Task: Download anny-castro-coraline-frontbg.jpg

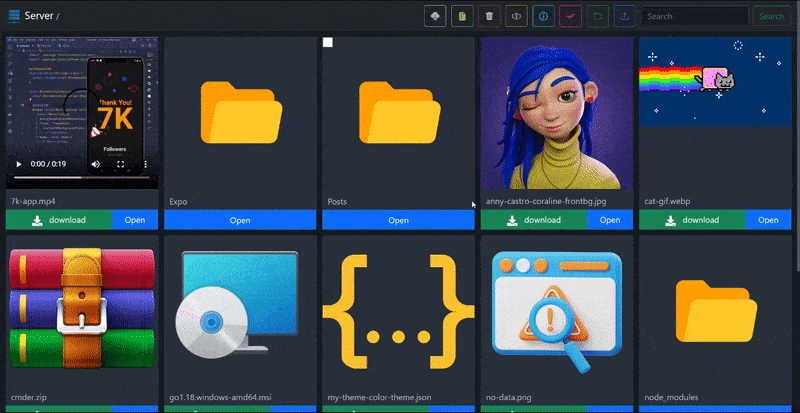Action: pyautogui.click(x=534, y=220)
